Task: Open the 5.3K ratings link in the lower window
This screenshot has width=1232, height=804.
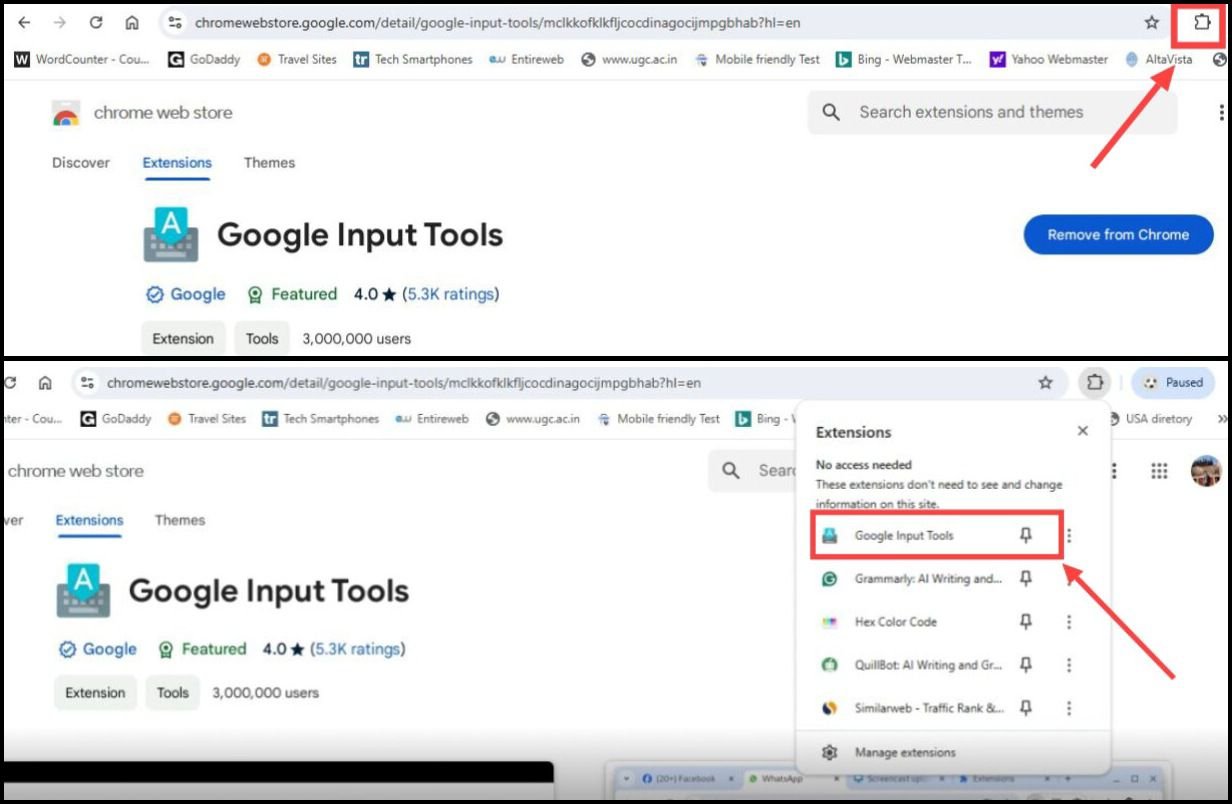Action: pyautogui.click(x=358, y=649)
